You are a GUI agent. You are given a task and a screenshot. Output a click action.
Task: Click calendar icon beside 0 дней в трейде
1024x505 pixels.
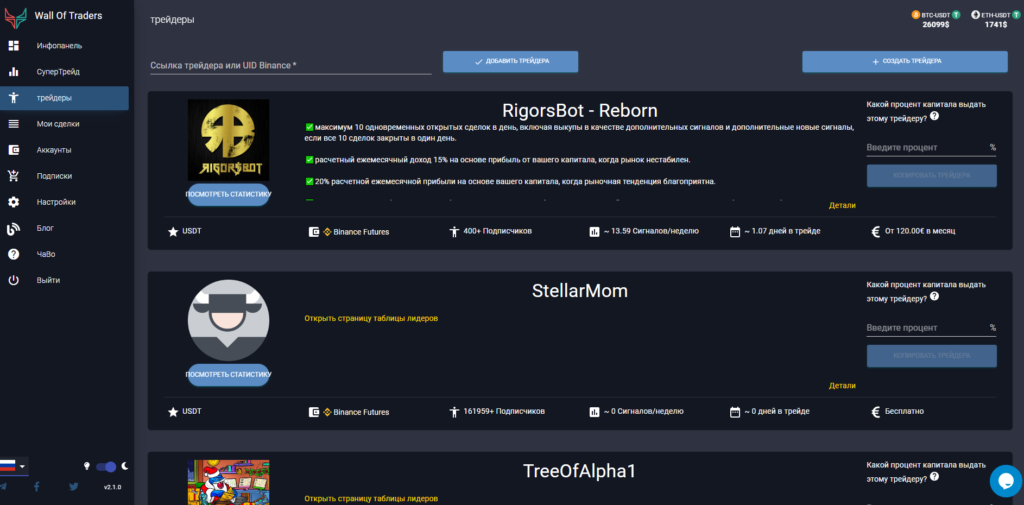pos(735,412)
